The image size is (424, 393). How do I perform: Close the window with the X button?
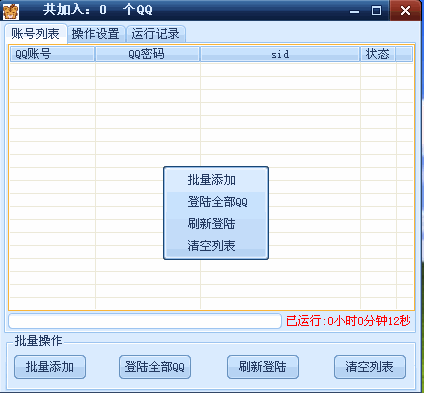(x=405, y=11)
